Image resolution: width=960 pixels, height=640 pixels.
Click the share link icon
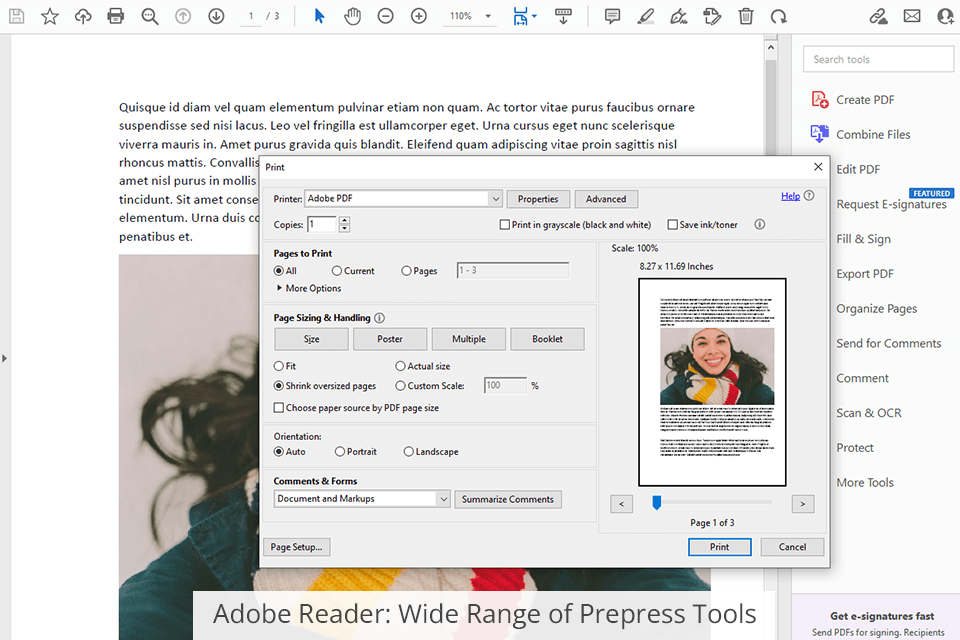(x=879, y=16)
